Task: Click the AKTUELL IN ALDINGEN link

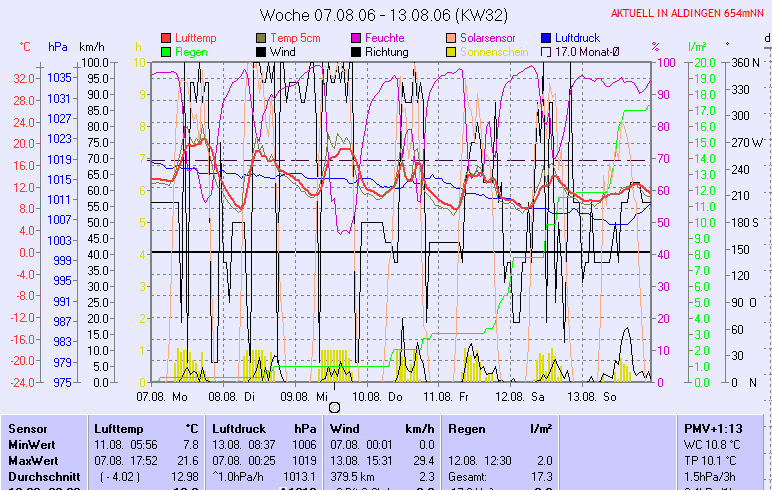Action: (687, 12)
